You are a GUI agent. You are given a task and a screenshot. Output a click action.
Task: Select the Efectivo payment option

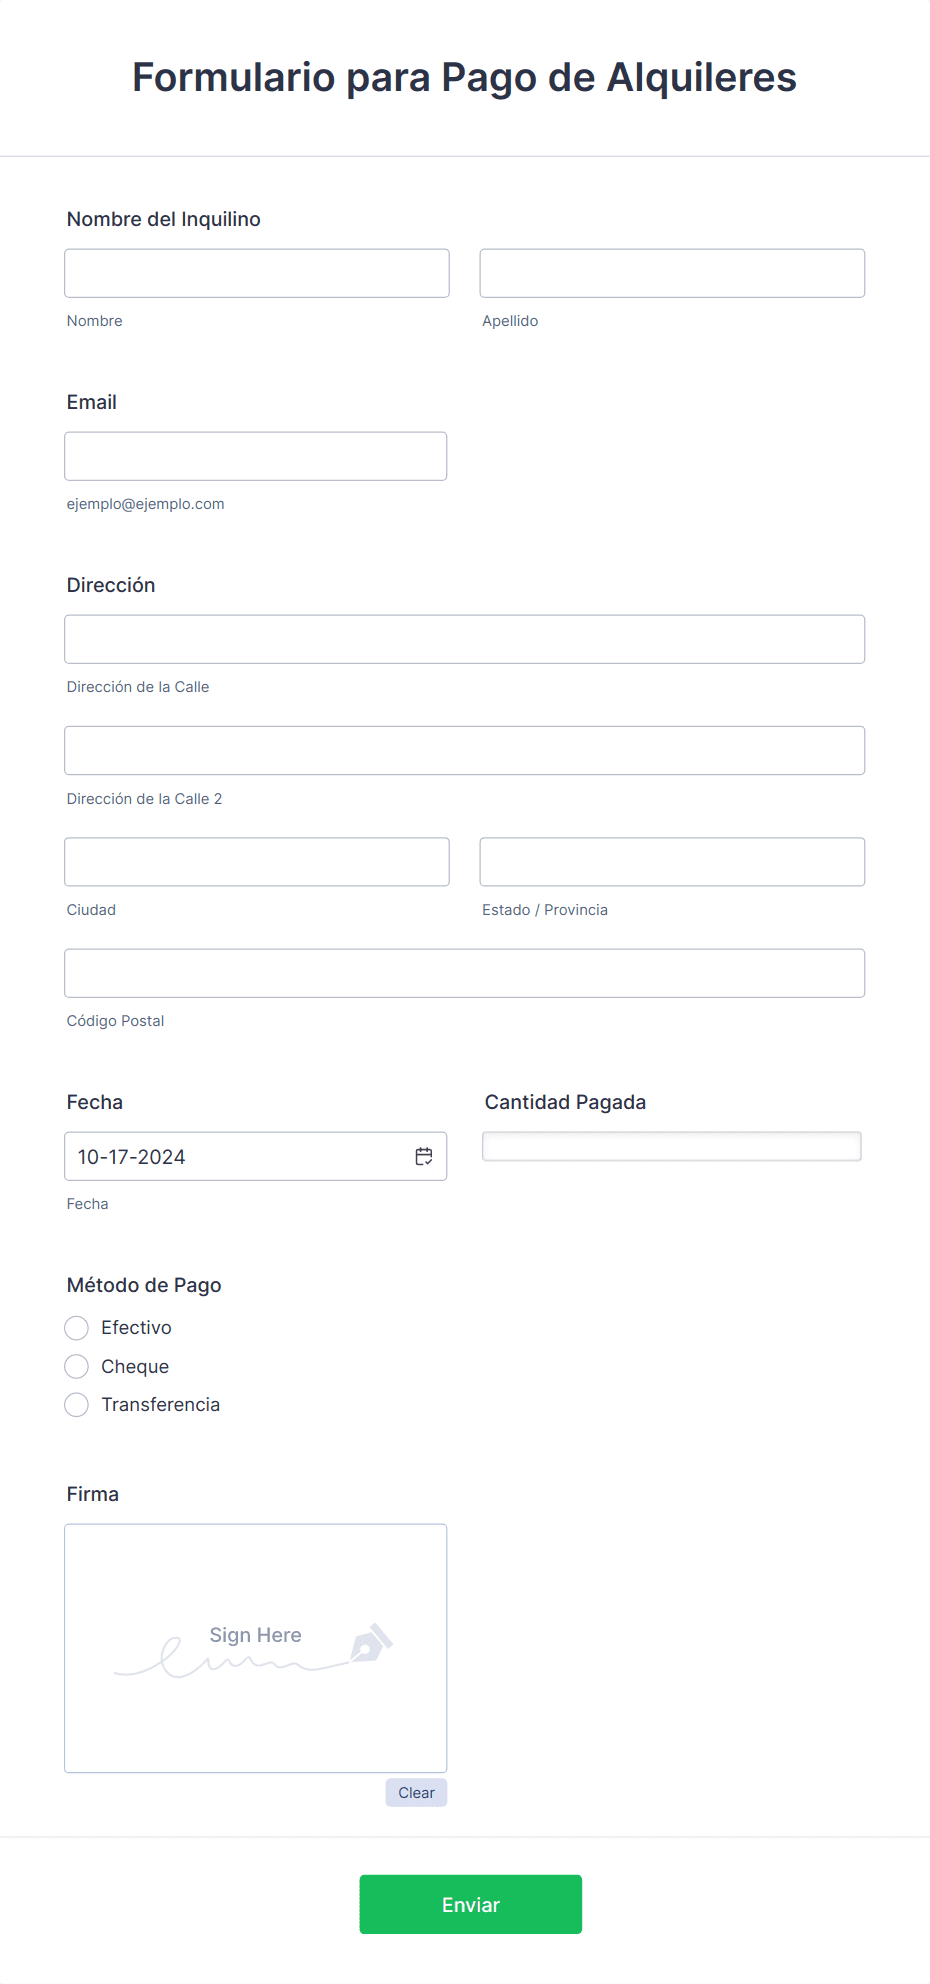(x=77, y=1328)
